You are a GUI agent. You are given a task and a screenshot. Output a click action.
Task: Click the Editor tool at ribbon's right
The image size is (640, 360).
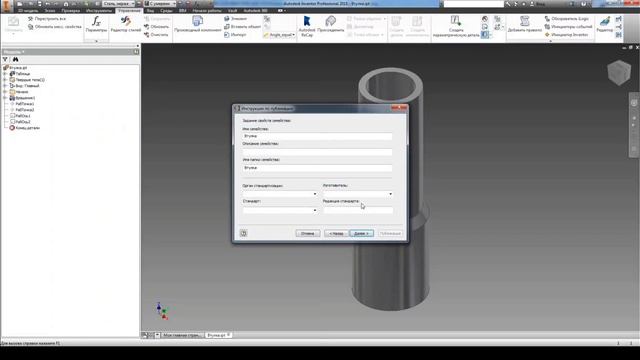click(604, 24)
